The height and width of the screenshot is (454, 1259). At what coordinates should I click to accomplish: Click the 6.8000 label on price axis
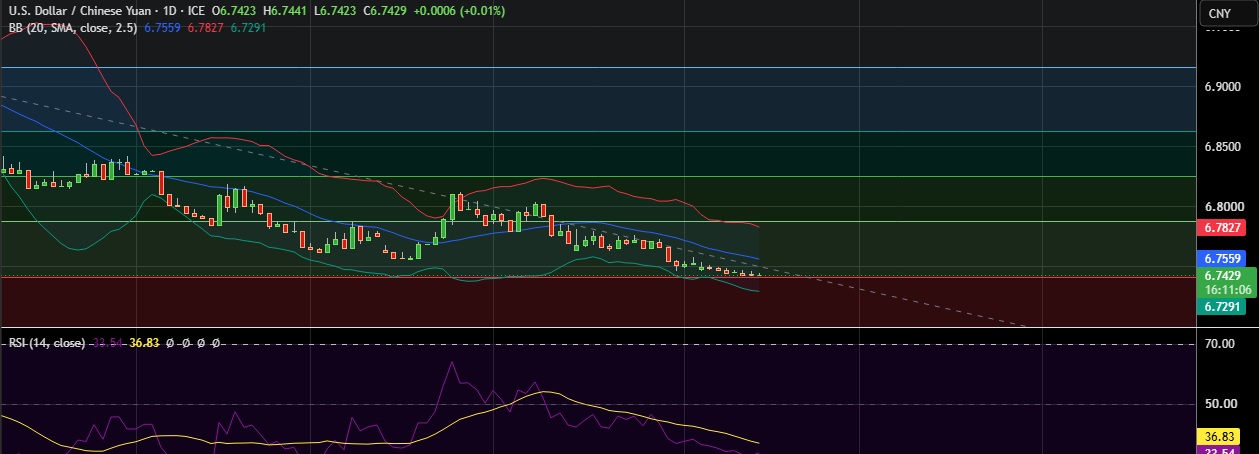click(1222, 207)
